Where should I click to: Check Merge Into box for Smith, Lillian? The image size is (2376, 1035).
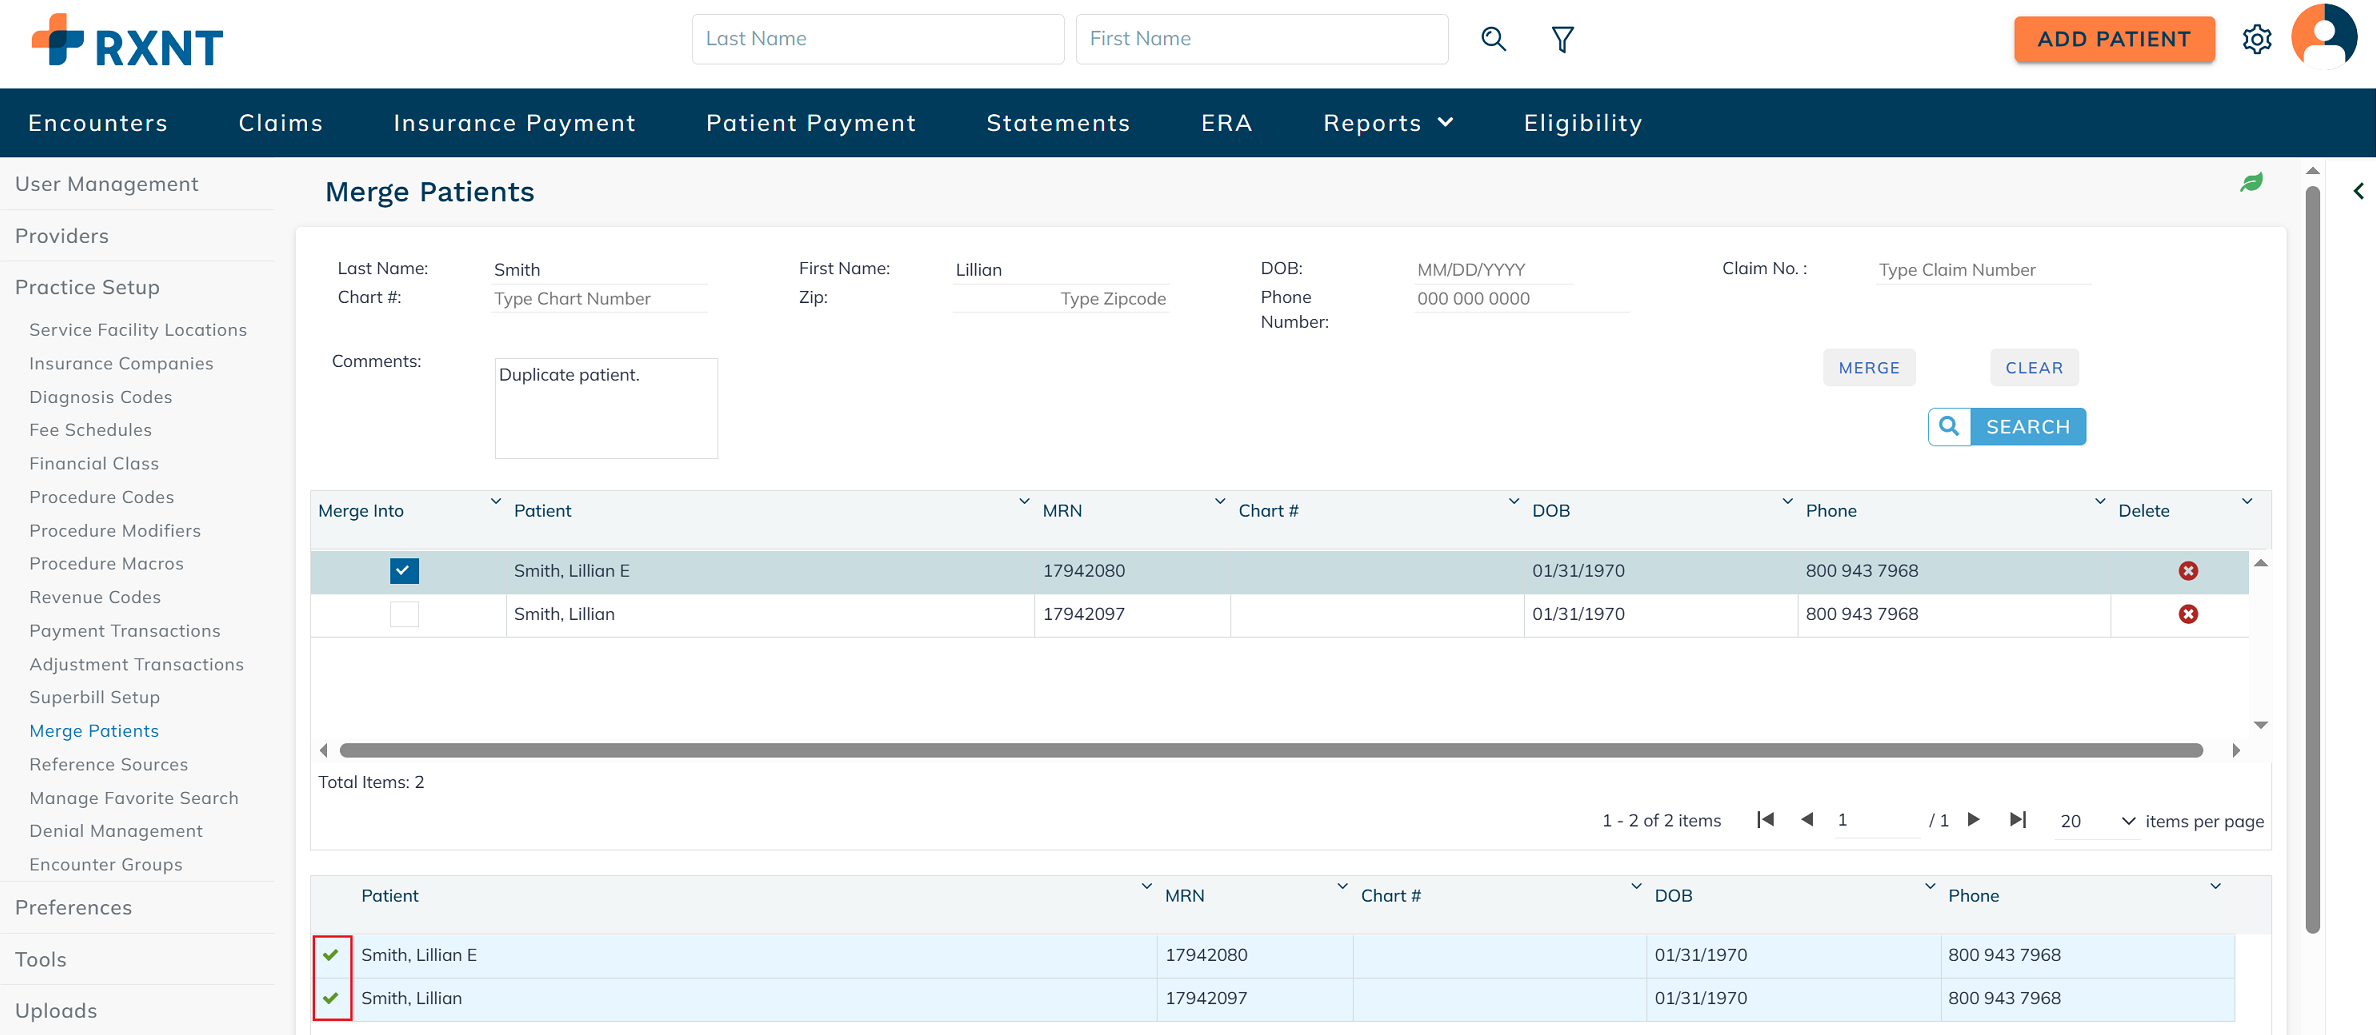click(404, 614)
